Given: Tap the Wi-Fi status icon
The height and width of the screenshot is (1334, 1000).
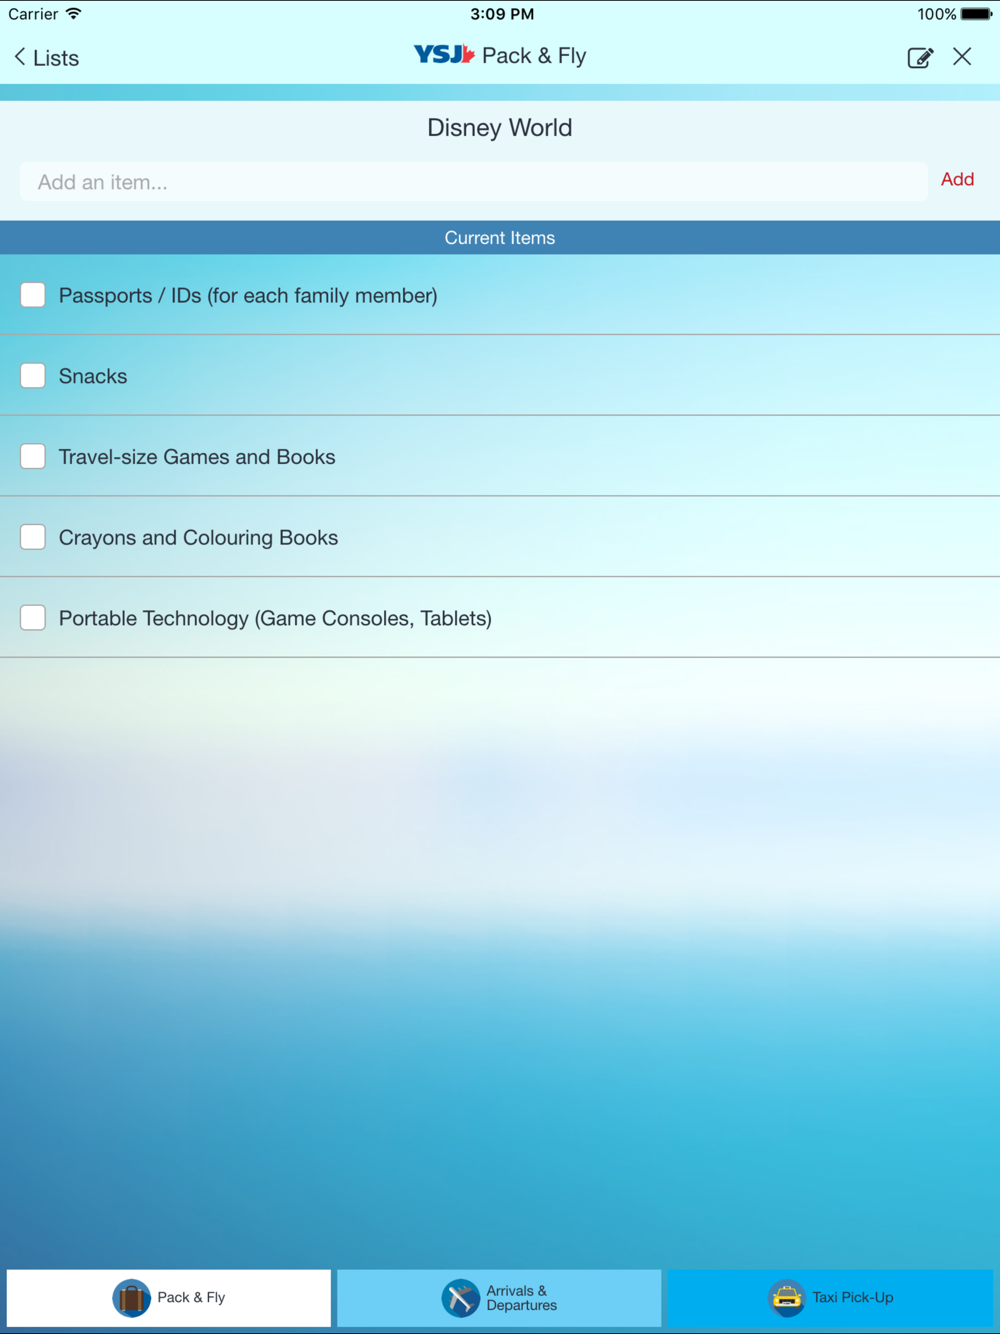Looking at the screenshot, I should (74, 14).
